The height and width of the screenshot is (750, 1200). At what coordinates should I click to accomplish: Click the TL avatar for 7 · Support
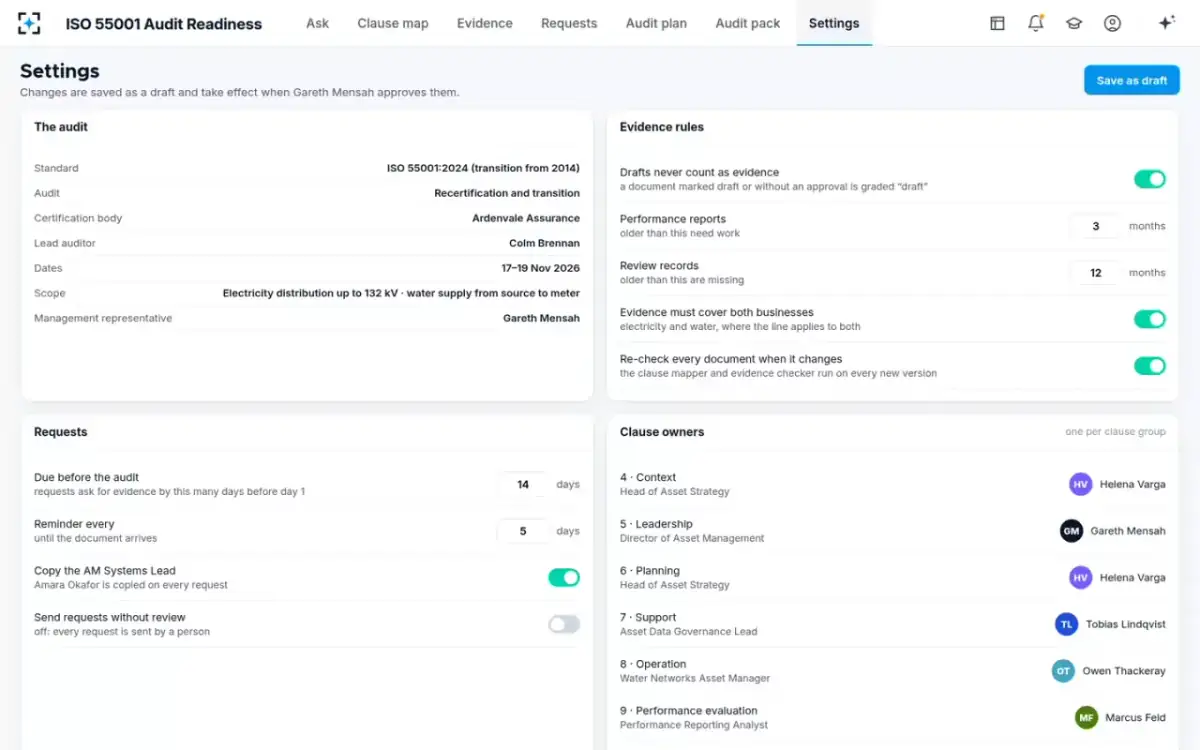[x=1066, y=624]
